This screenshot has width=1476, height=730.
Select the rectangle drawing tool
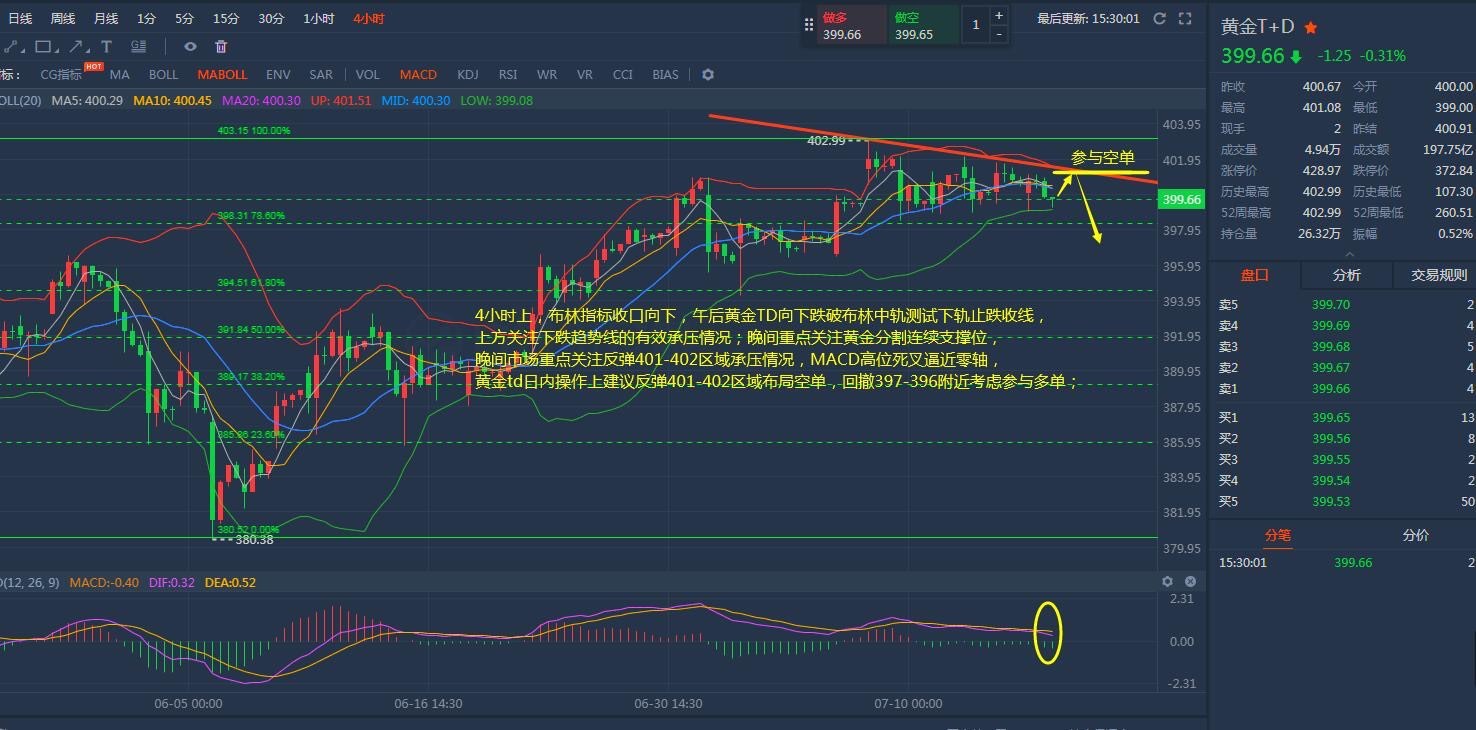44,46
